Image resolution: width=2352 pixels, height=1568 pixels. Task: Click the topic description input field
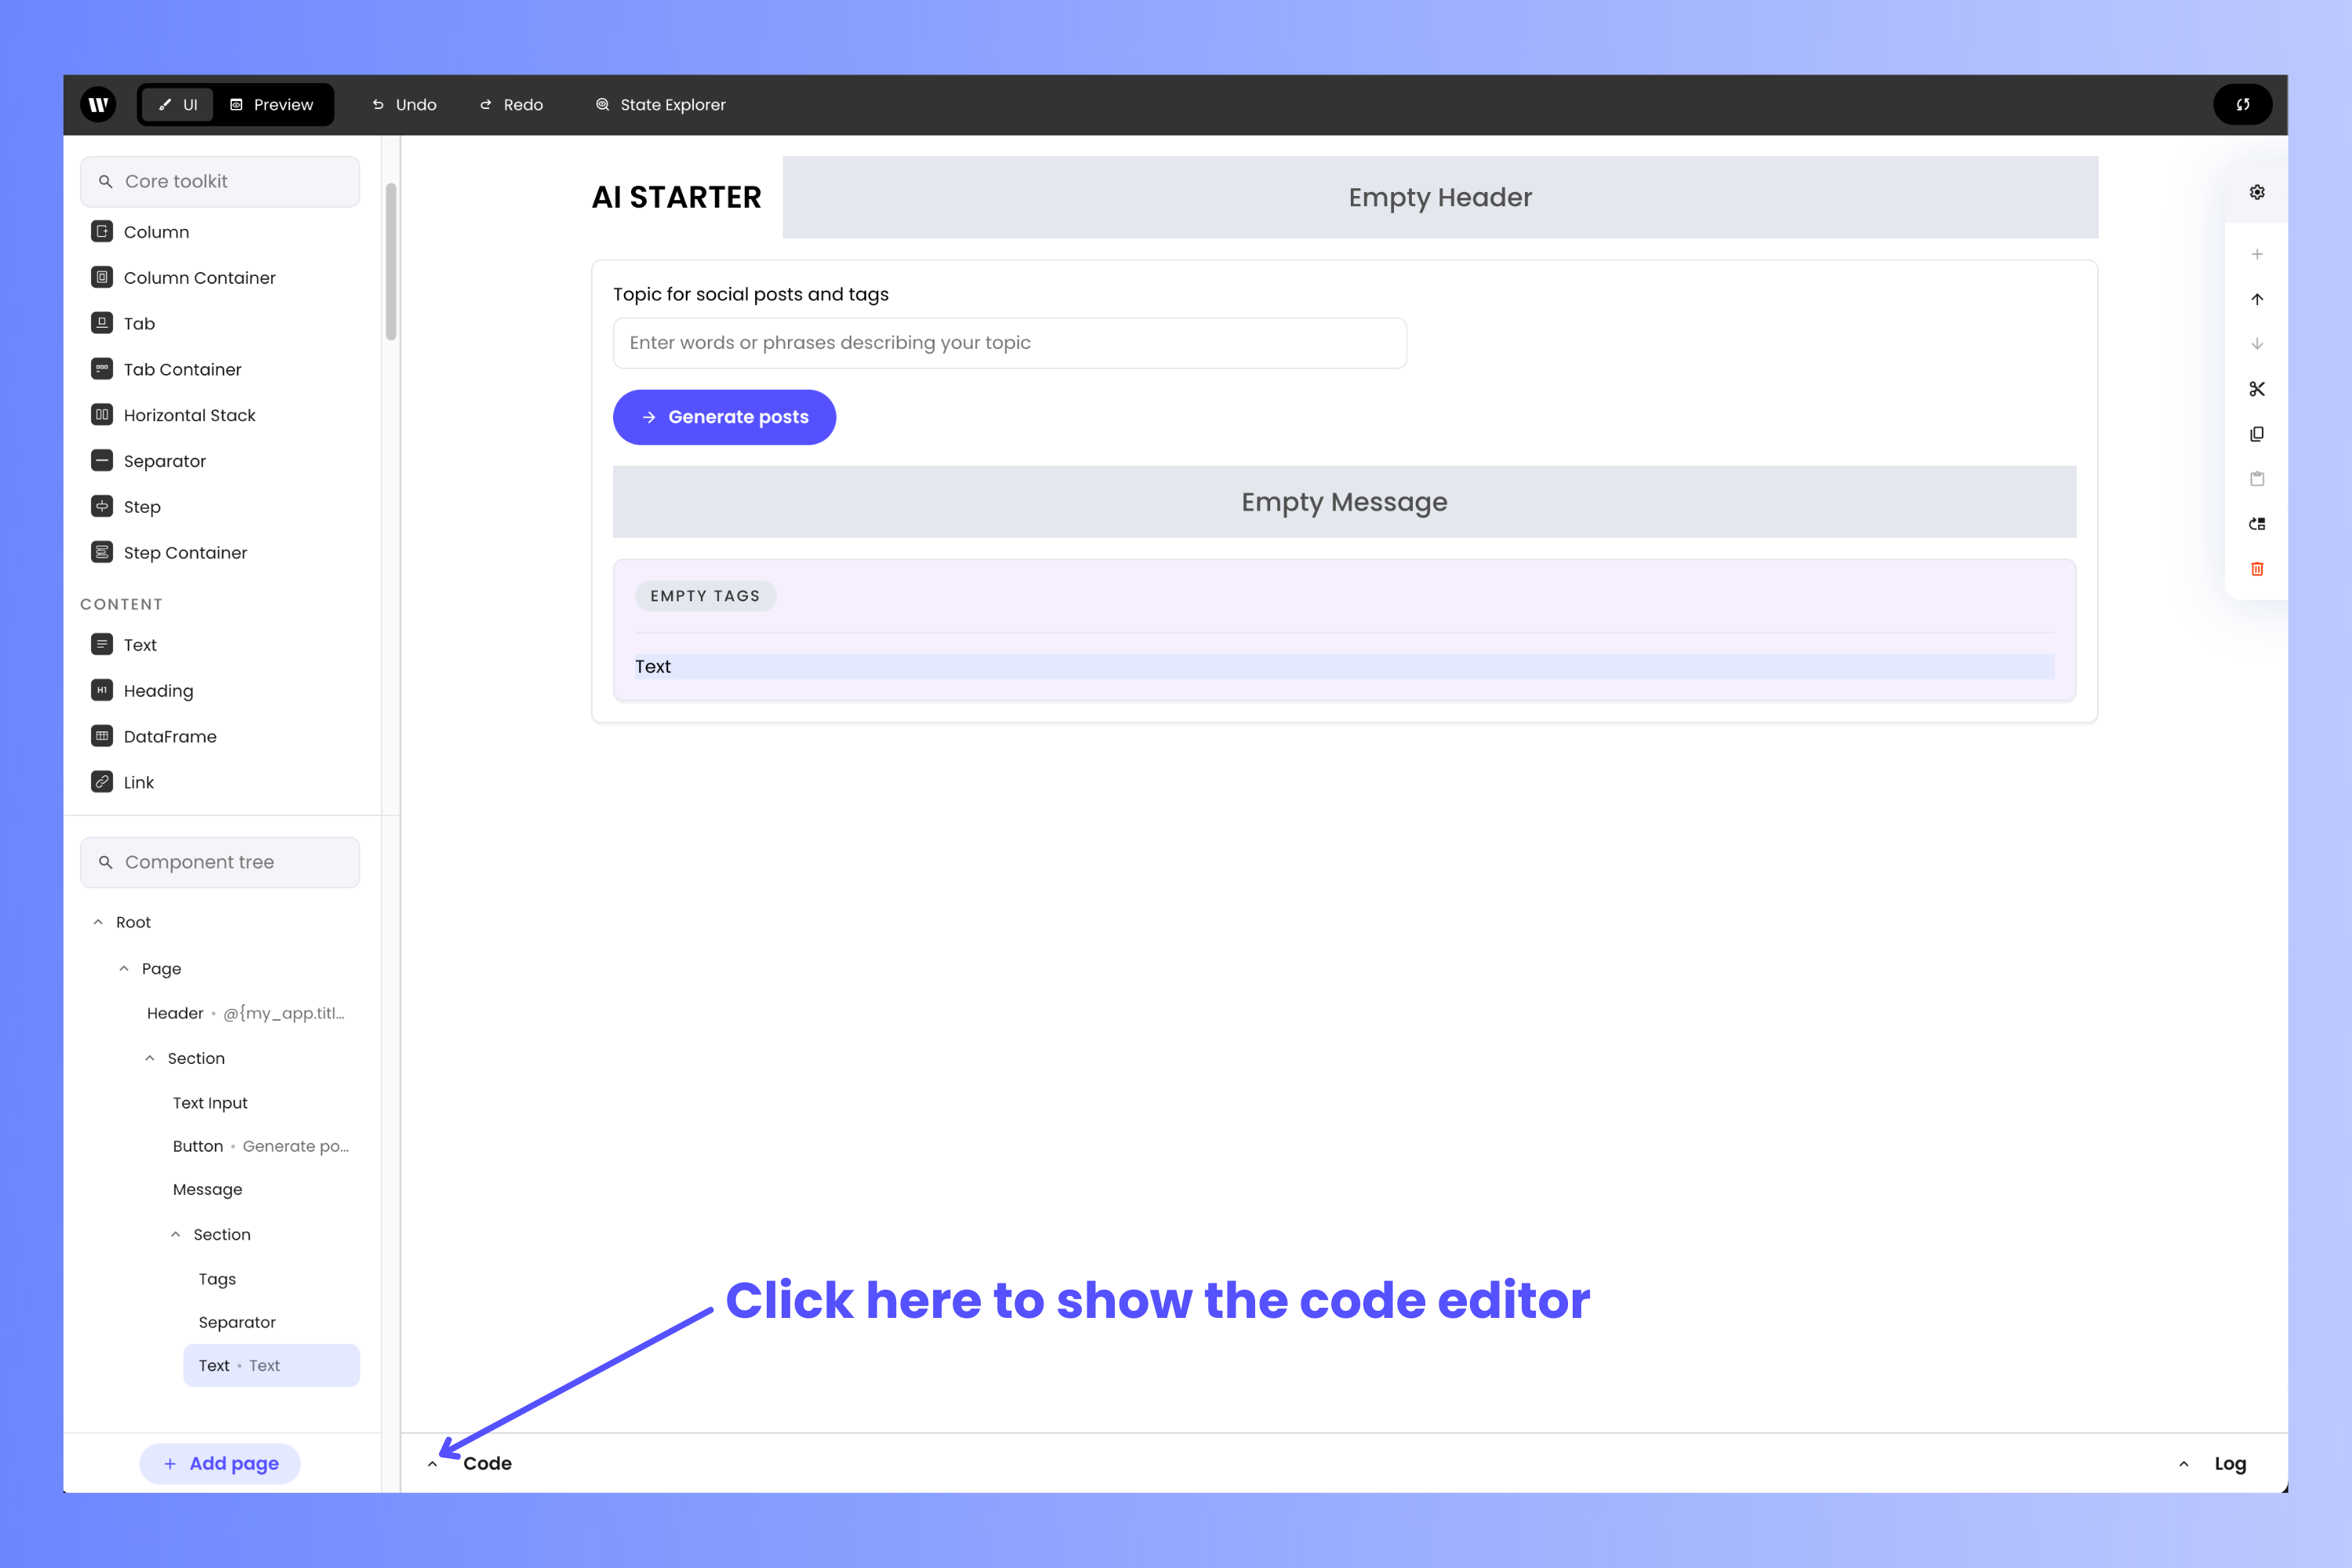(1010, 343)
